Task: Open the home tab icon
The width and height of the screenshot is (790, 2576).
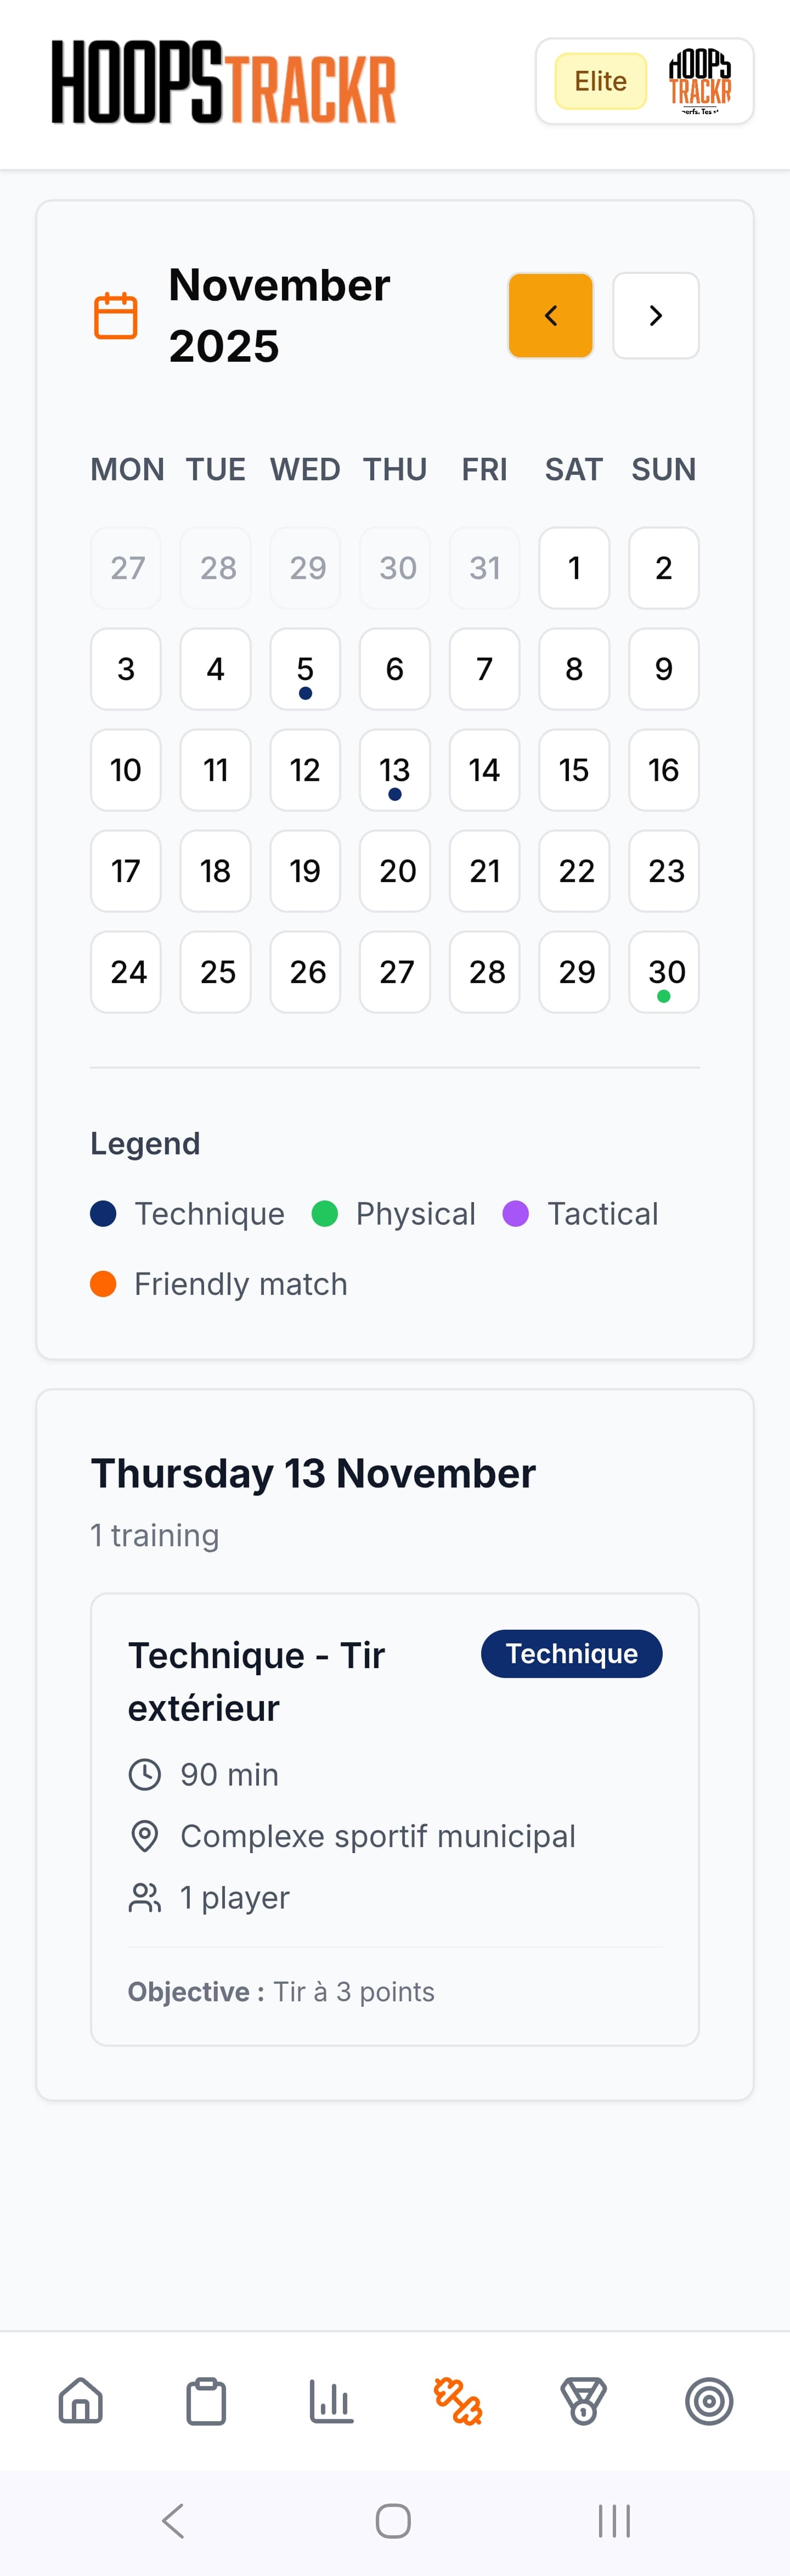Action: pyautogui.click(x=81, y=2400)
